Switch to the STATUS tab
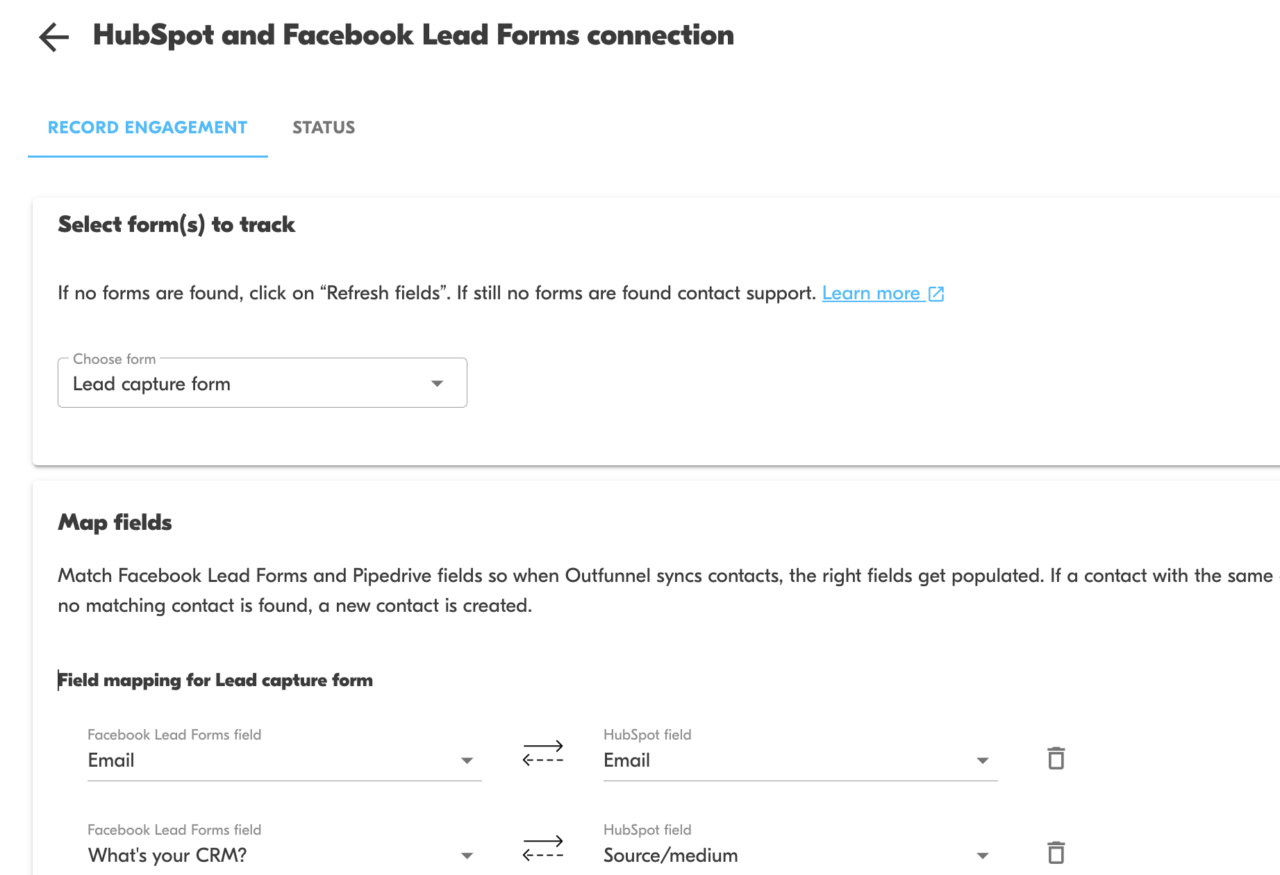Viewport: 1280px width, 875px height. click(x=323, y=127)
